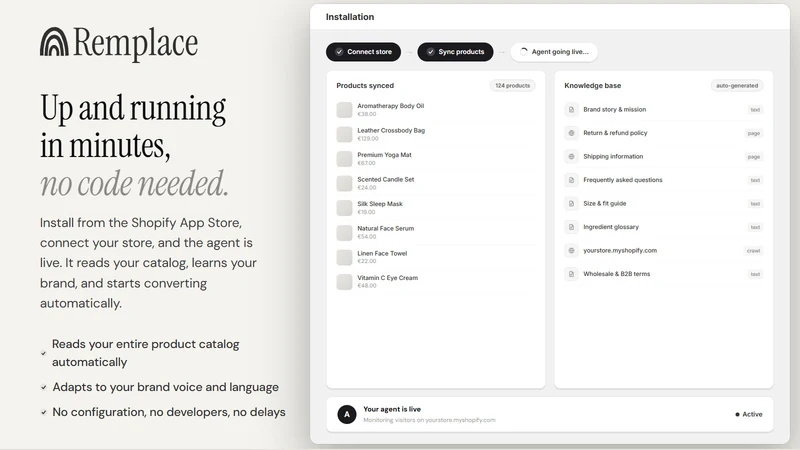
Task: Click the agent avatar A icon
Action: 347,414
